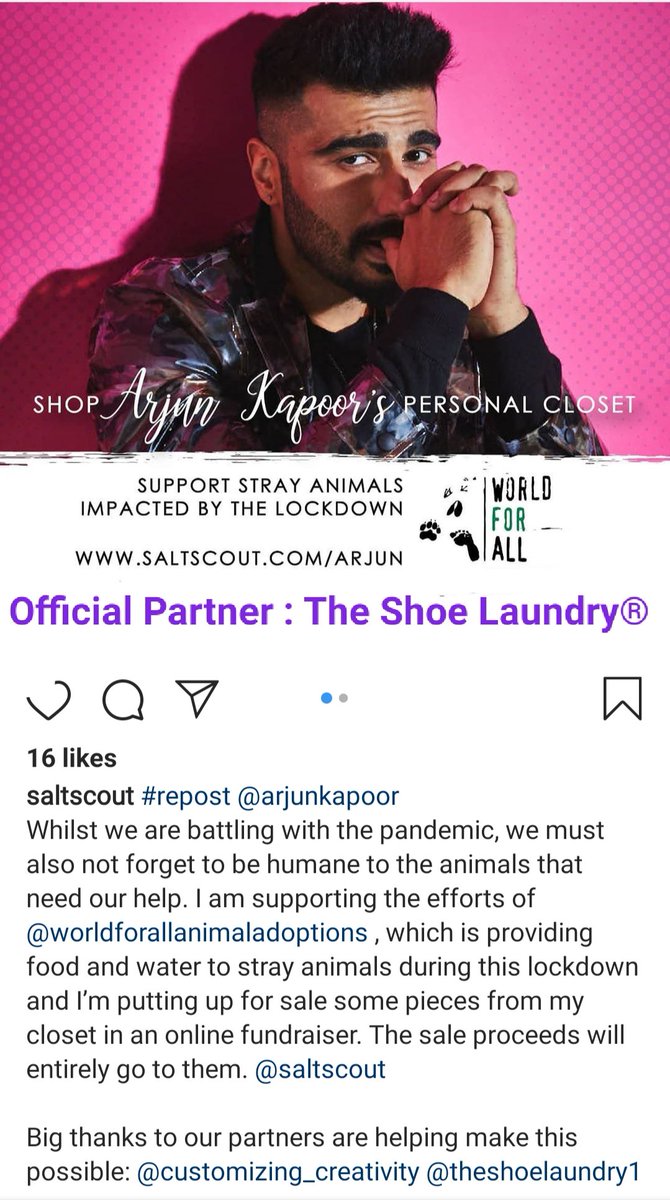
Task: Tap the WWW.SALTSCOUT.COM/ARJUN web address text
Action: tap(242, 556)
